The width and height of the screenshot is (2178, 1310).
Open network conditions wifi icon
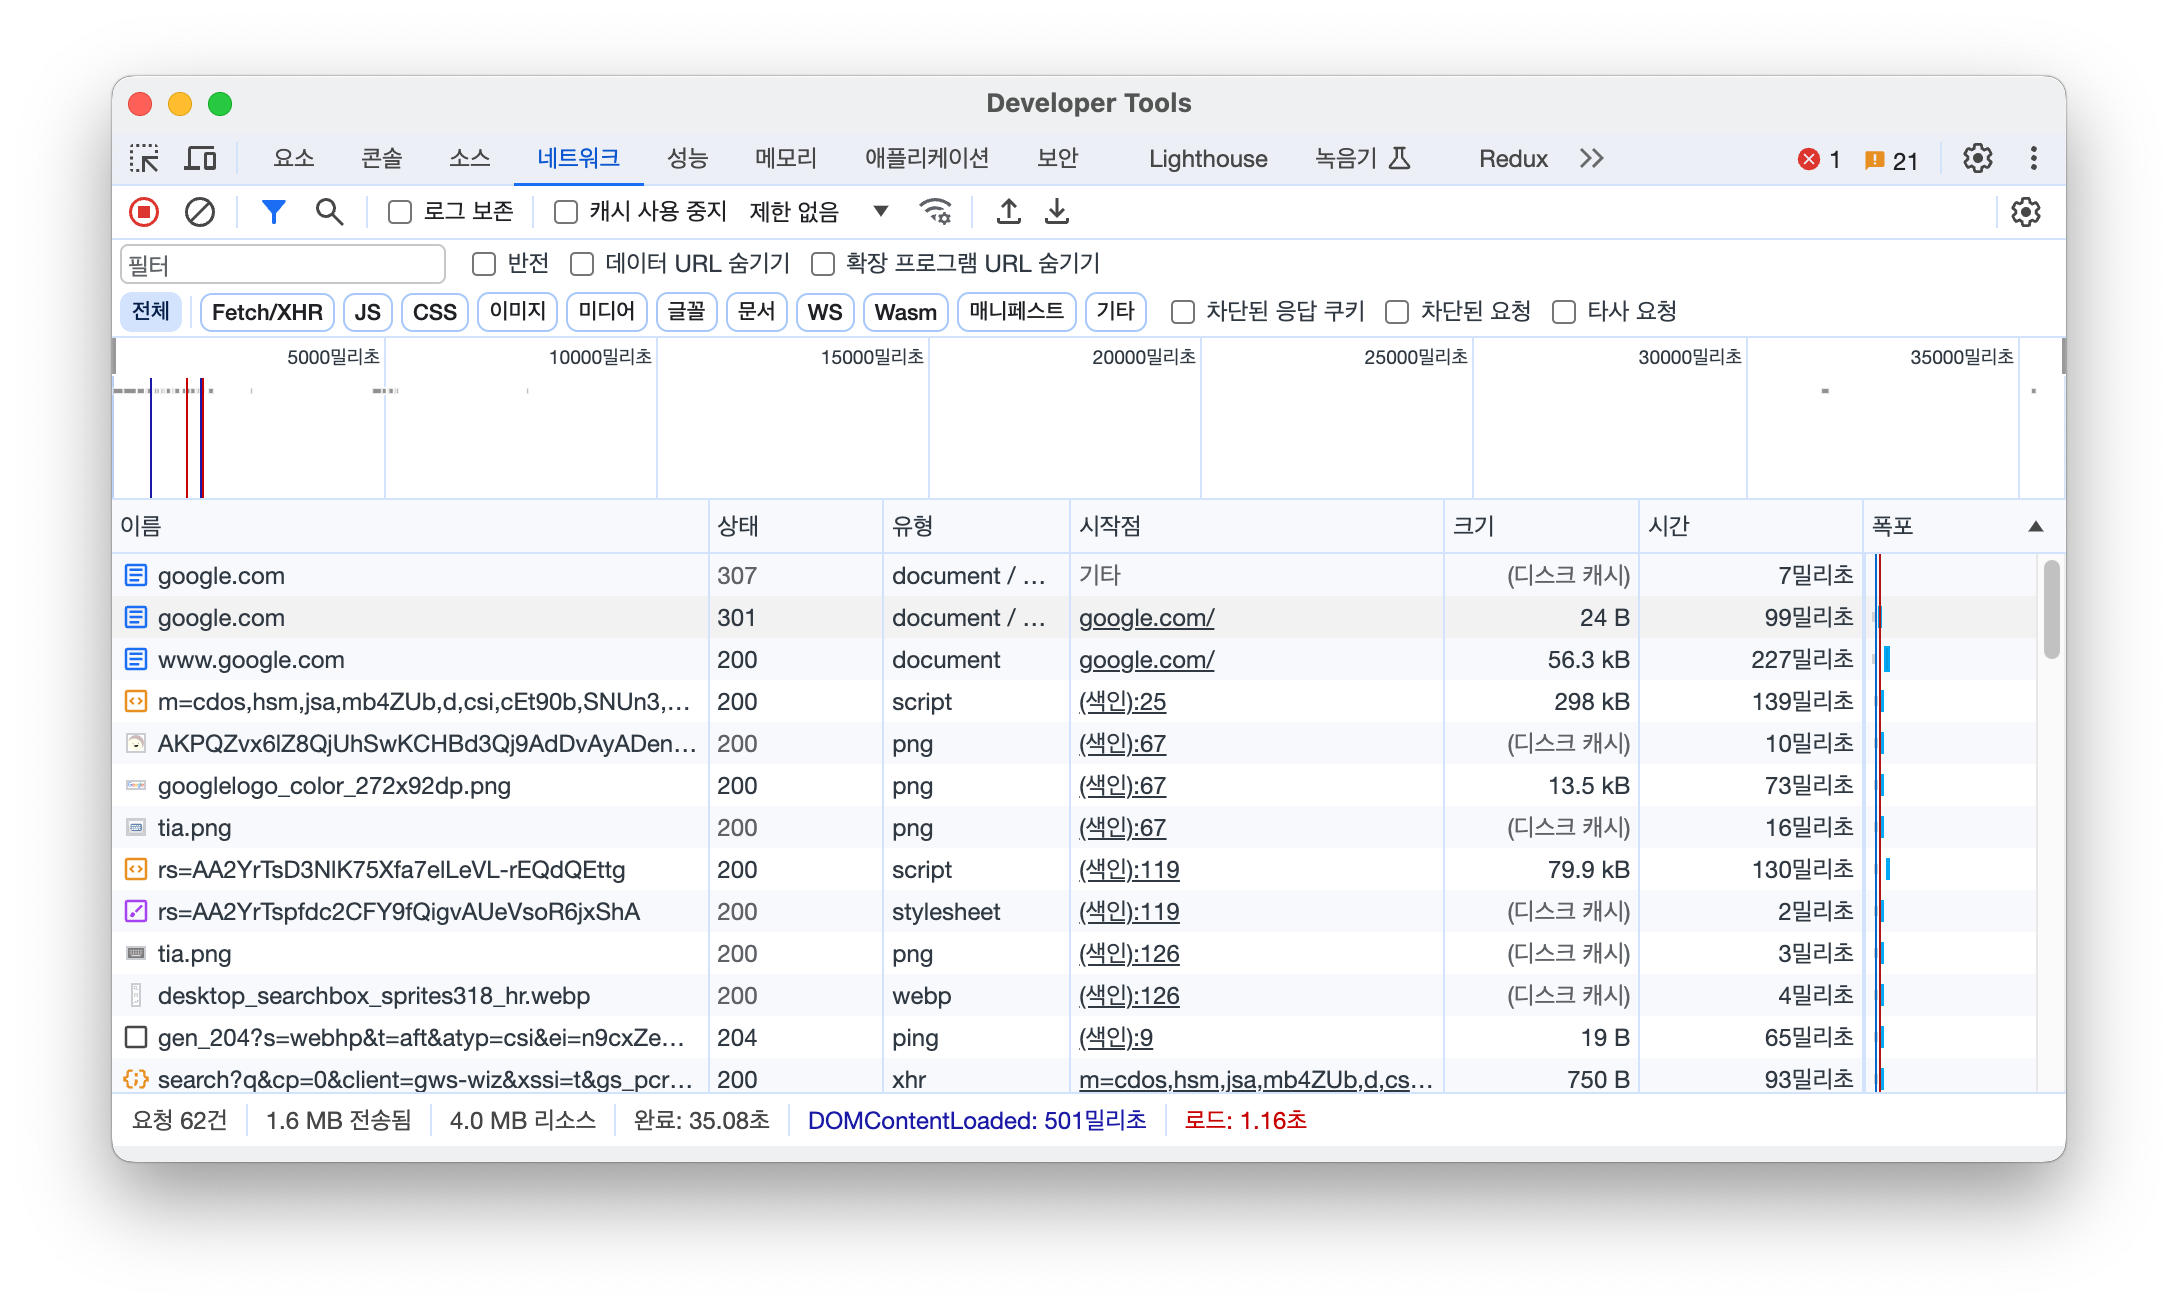936,212
